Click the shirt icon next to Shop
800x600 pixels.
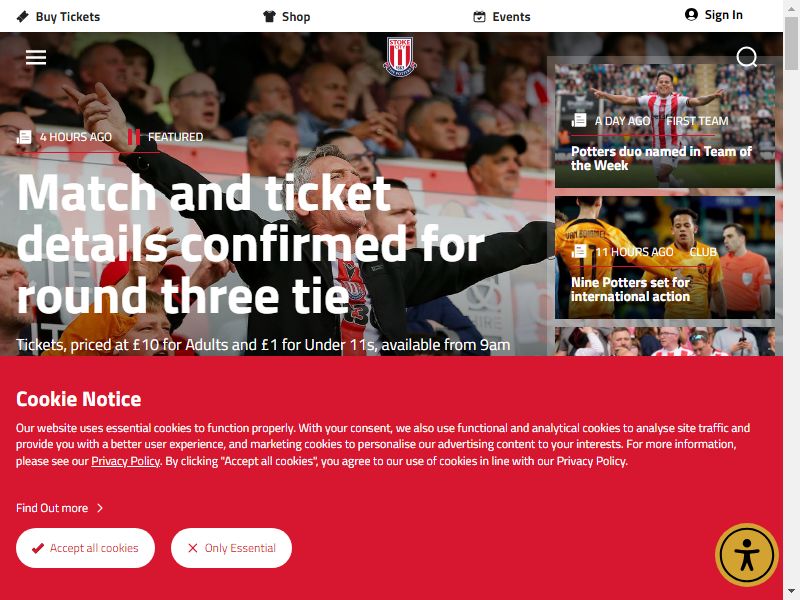tap(269, 17)
